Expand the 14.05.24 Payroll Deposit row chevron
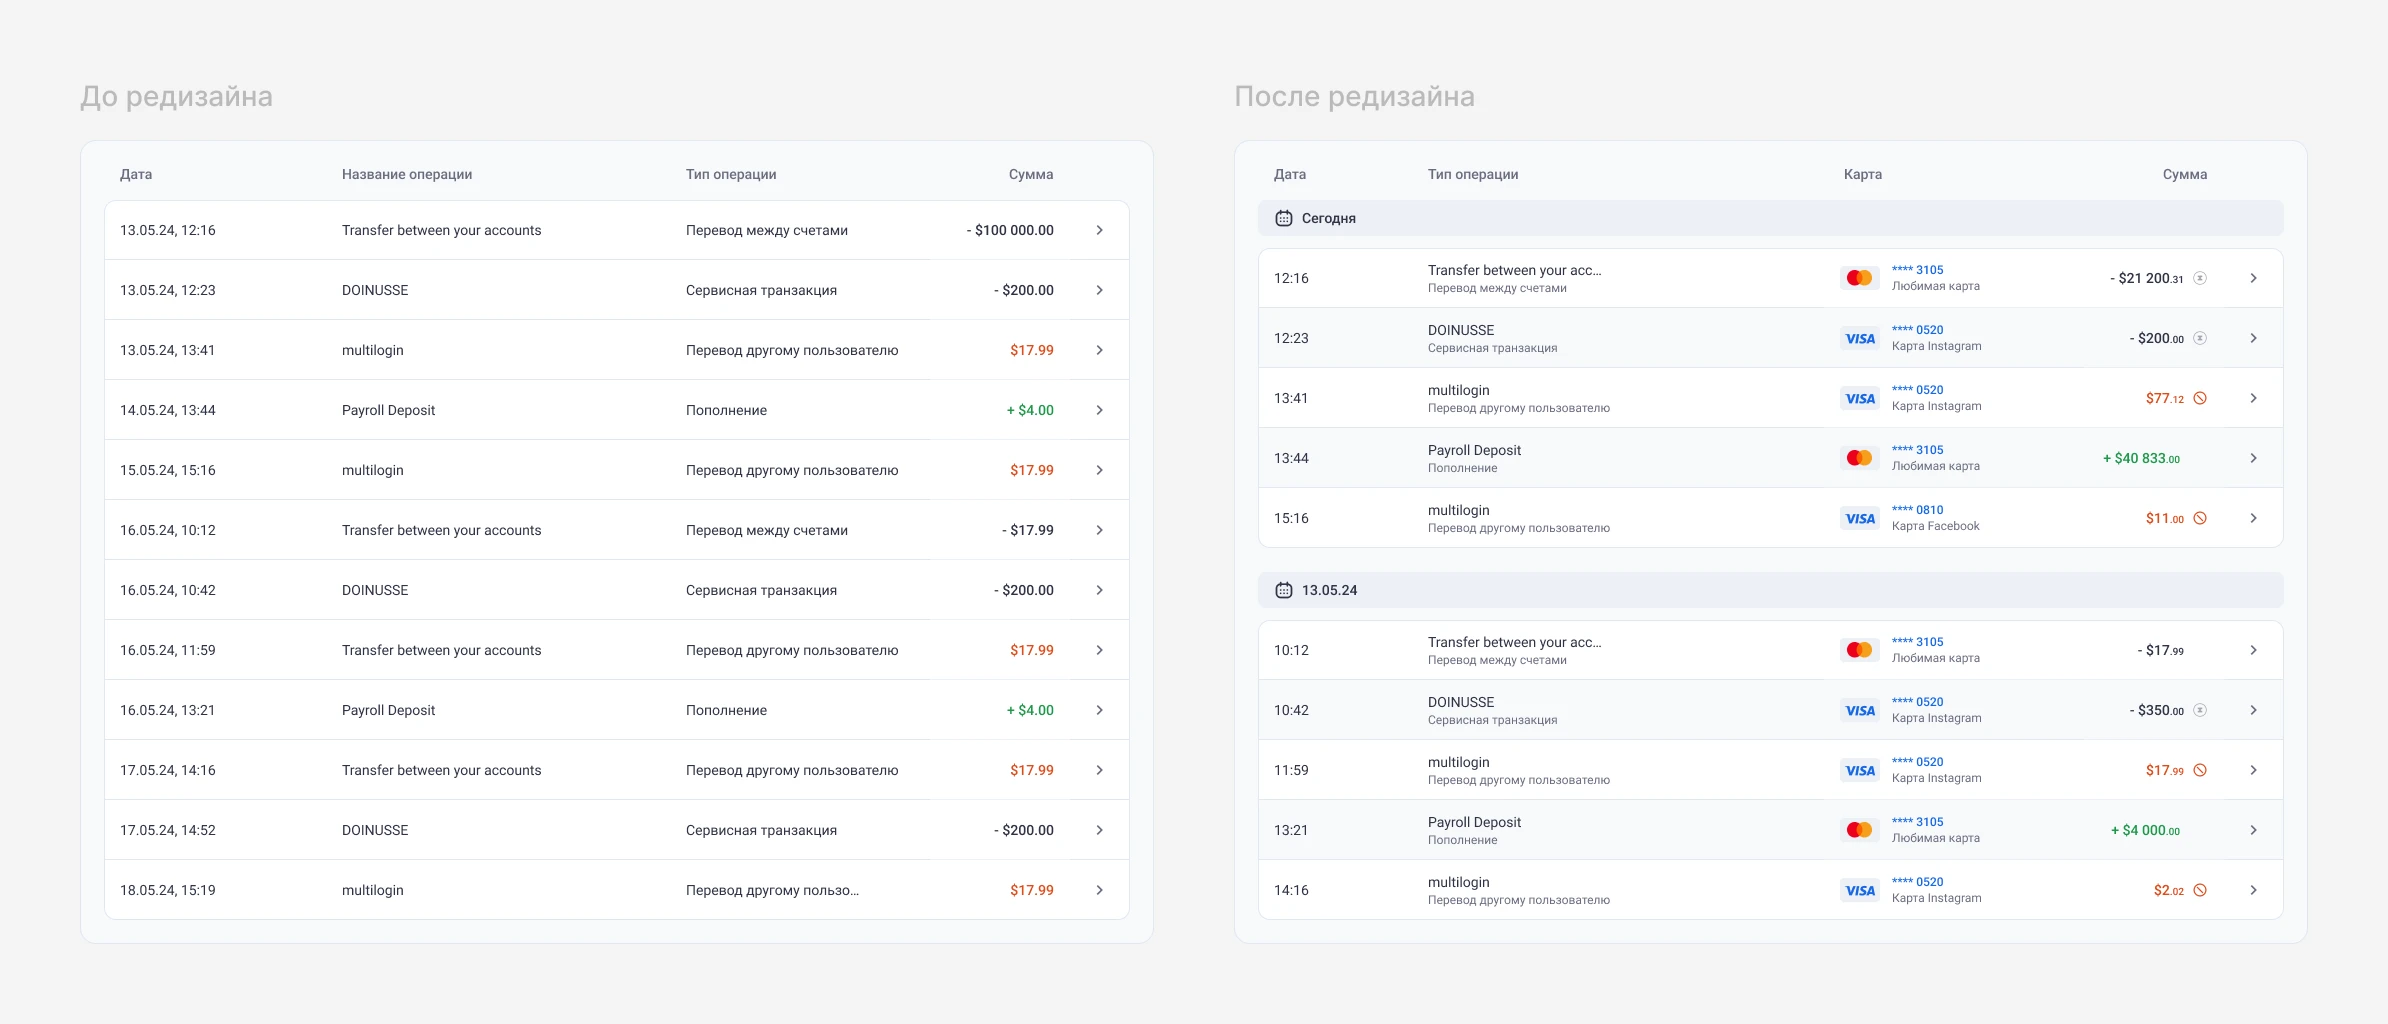 pyautogui.click(x=1099, y=410)
